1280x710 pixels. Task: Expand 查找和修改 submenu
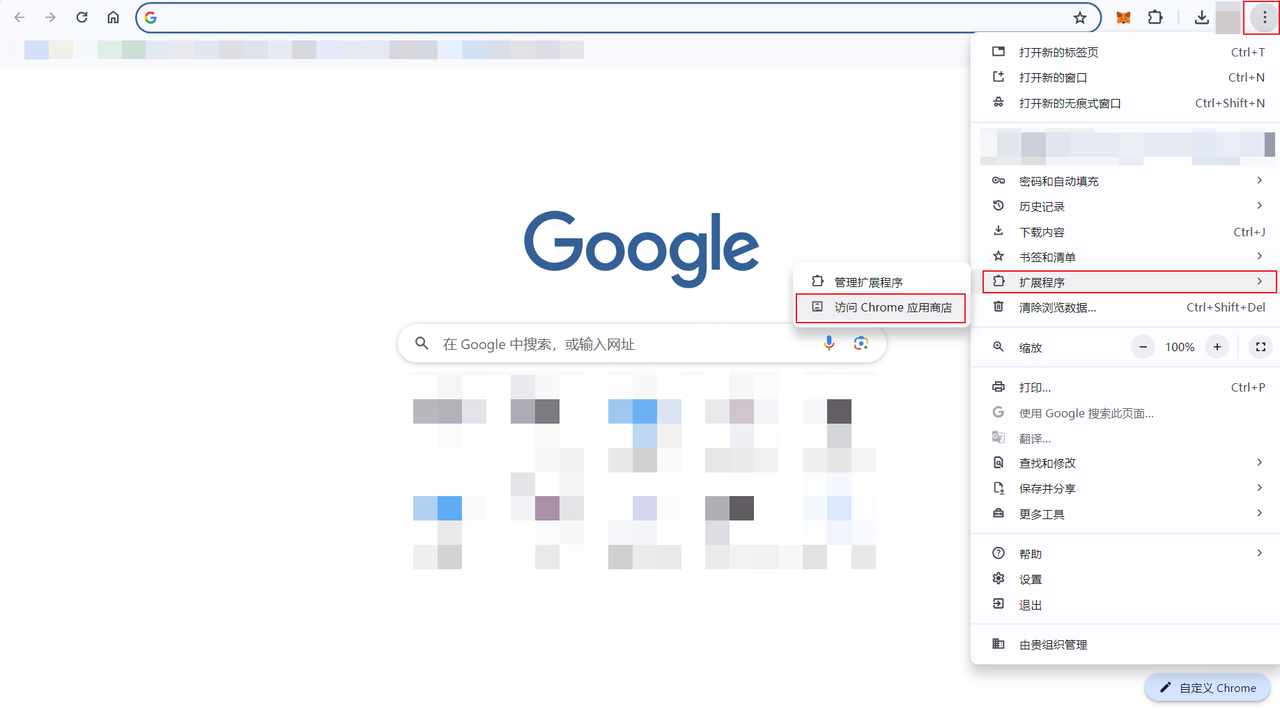[x=1125, y=463]
